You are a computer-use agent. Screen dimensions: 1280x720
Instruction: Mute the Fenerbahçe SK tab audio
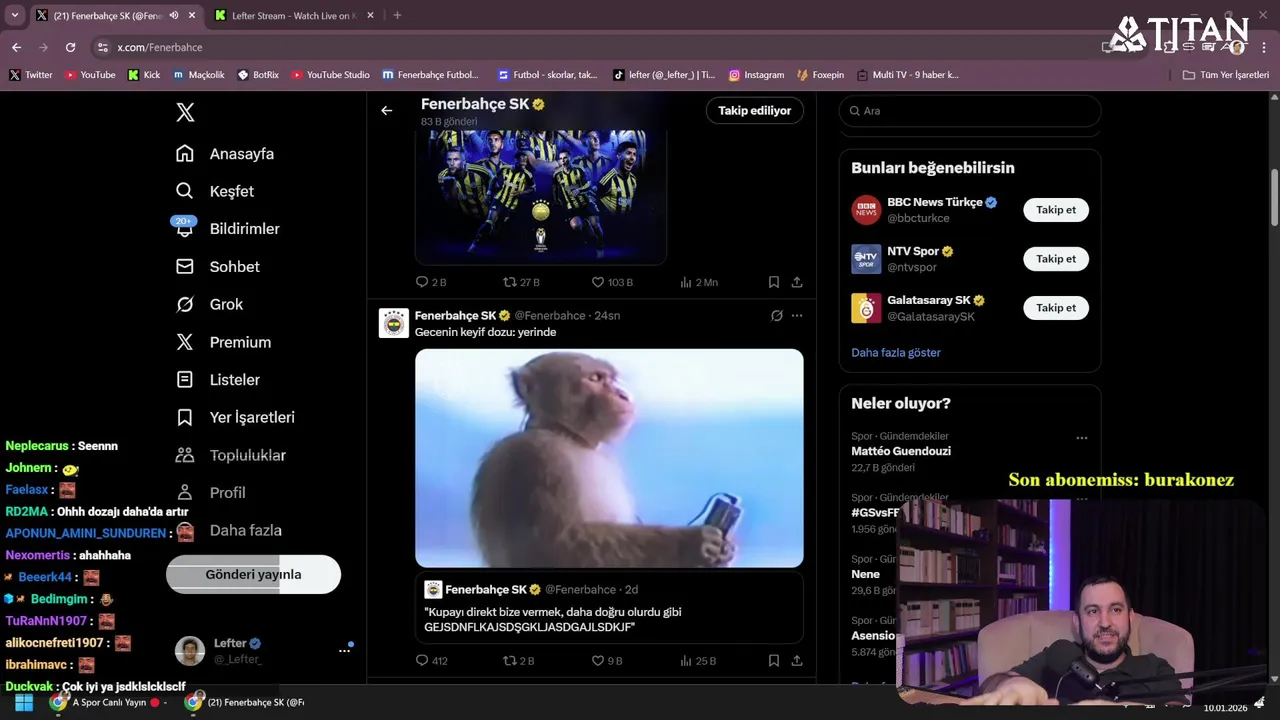click(174, 16)
